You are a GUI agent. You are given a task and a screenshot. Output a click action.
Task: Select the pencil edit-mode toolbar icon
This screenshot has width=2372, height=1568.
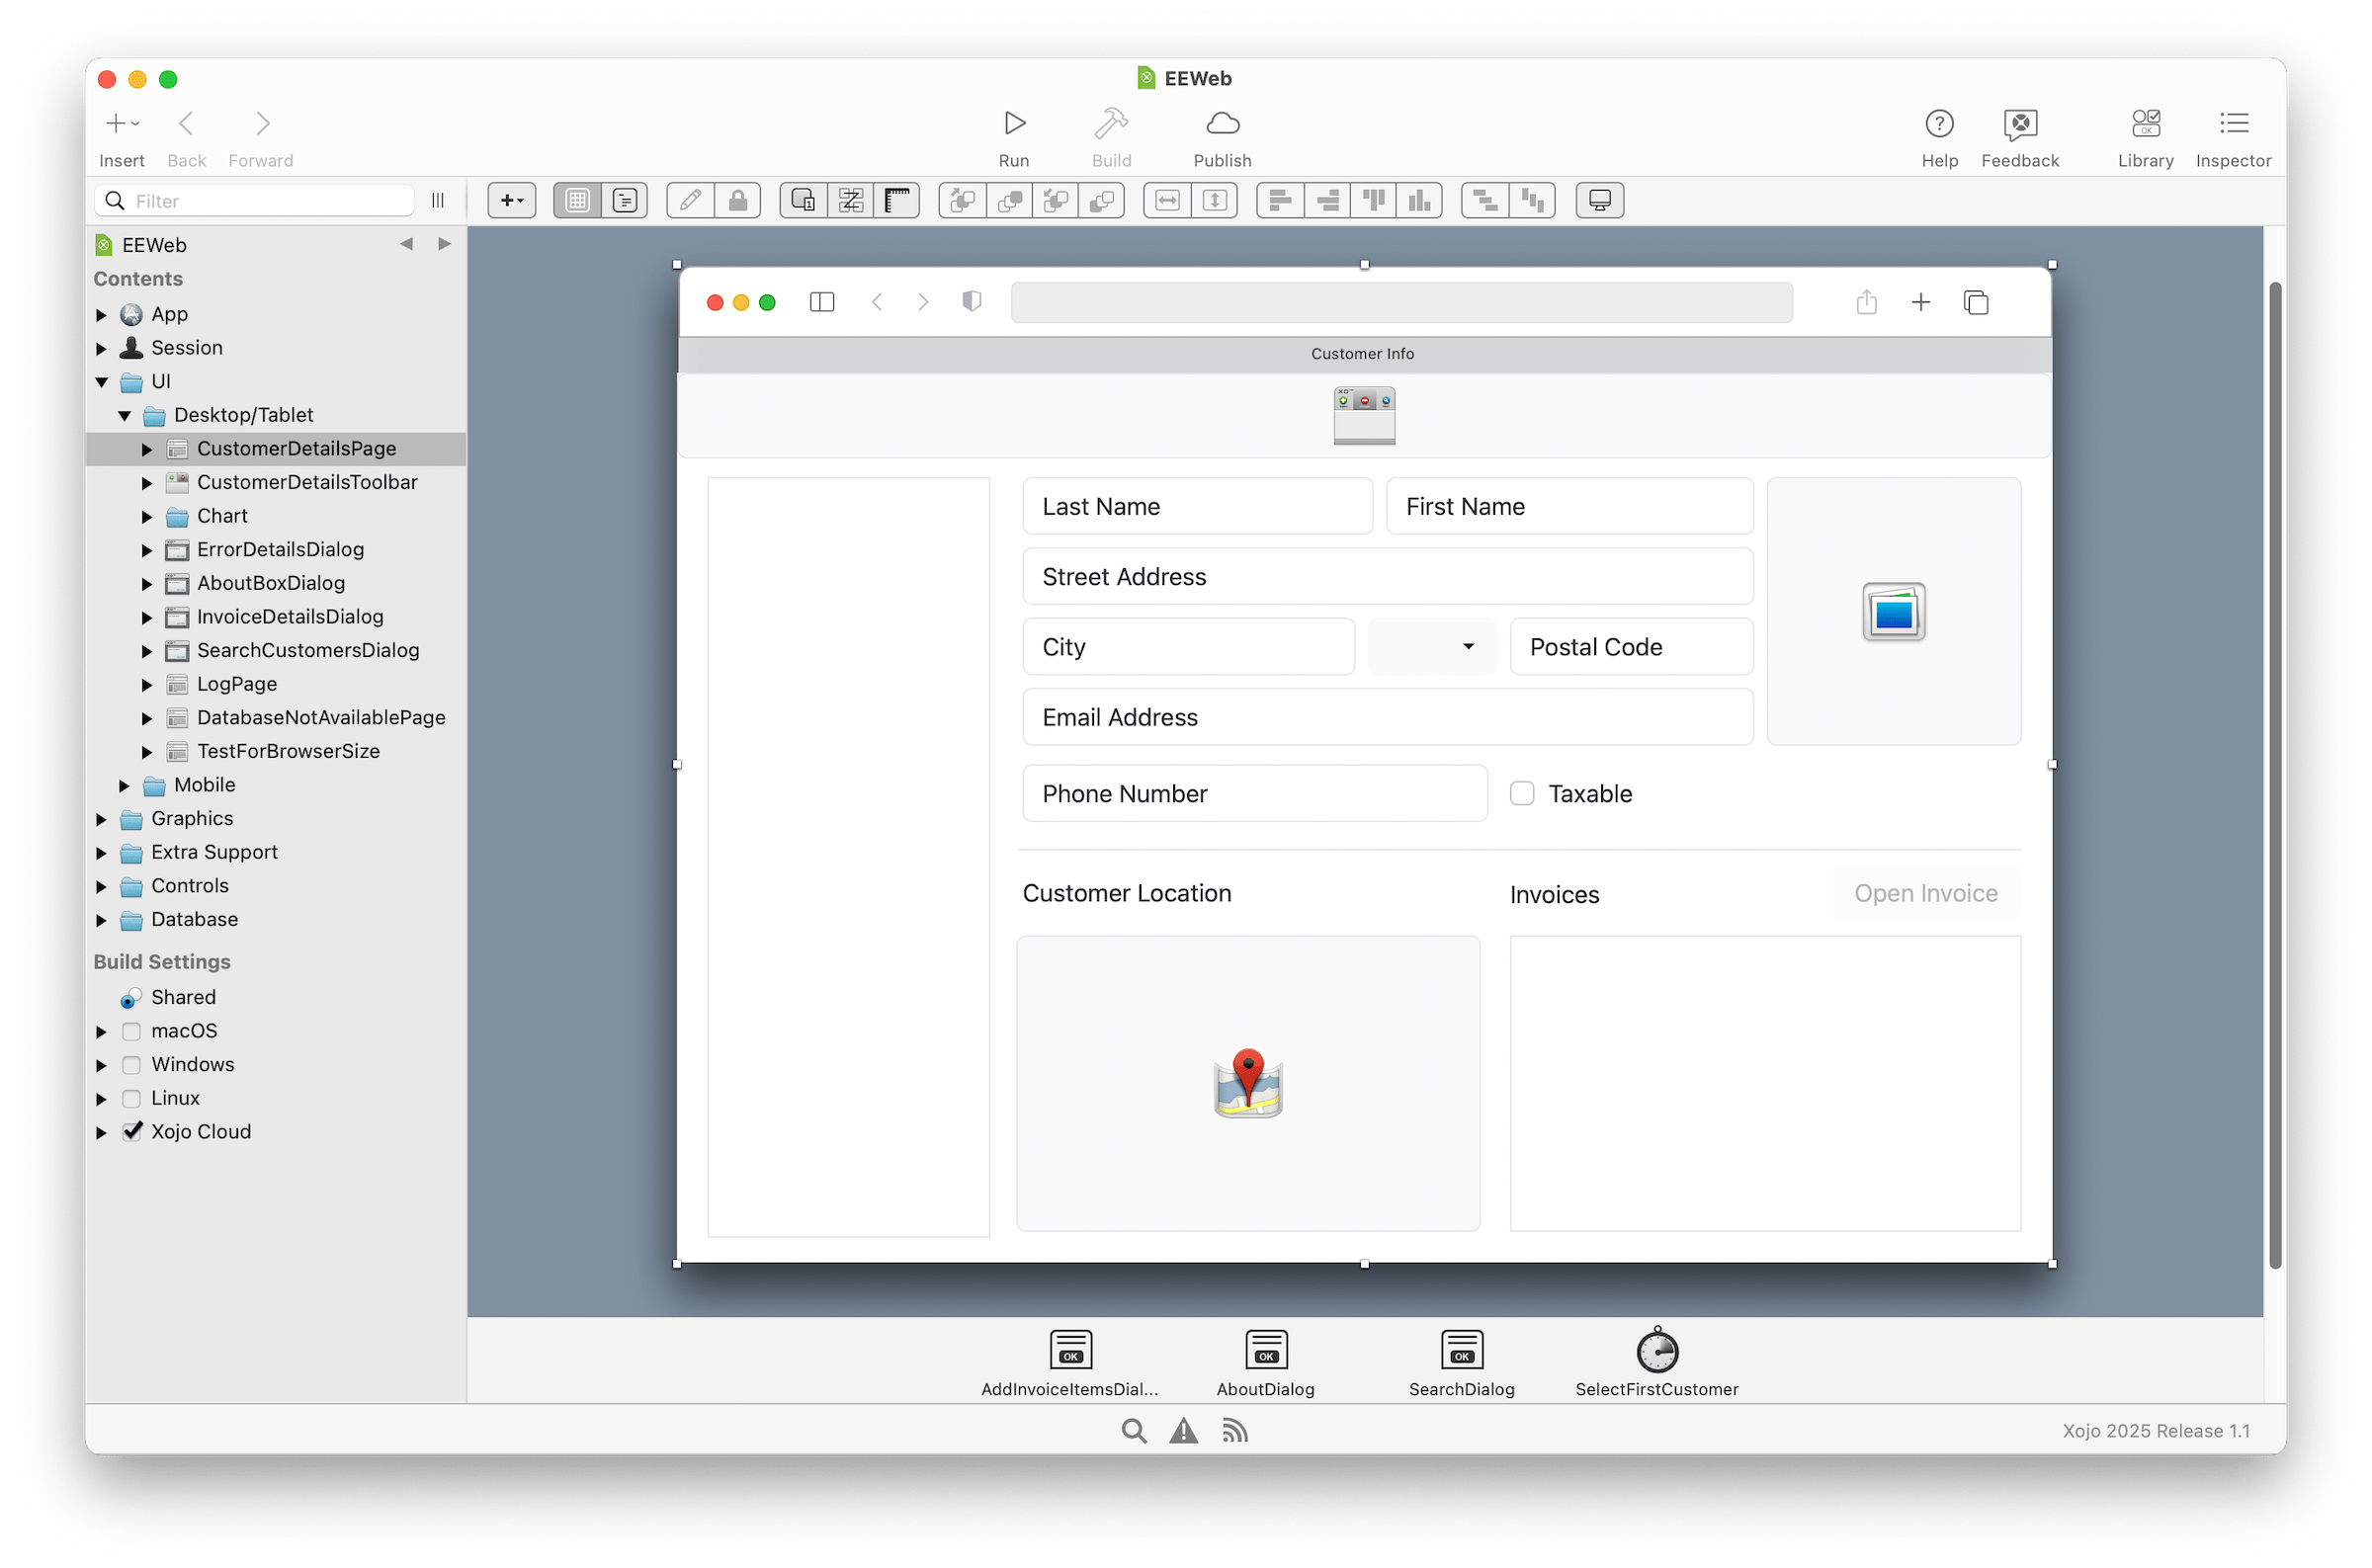689,200
